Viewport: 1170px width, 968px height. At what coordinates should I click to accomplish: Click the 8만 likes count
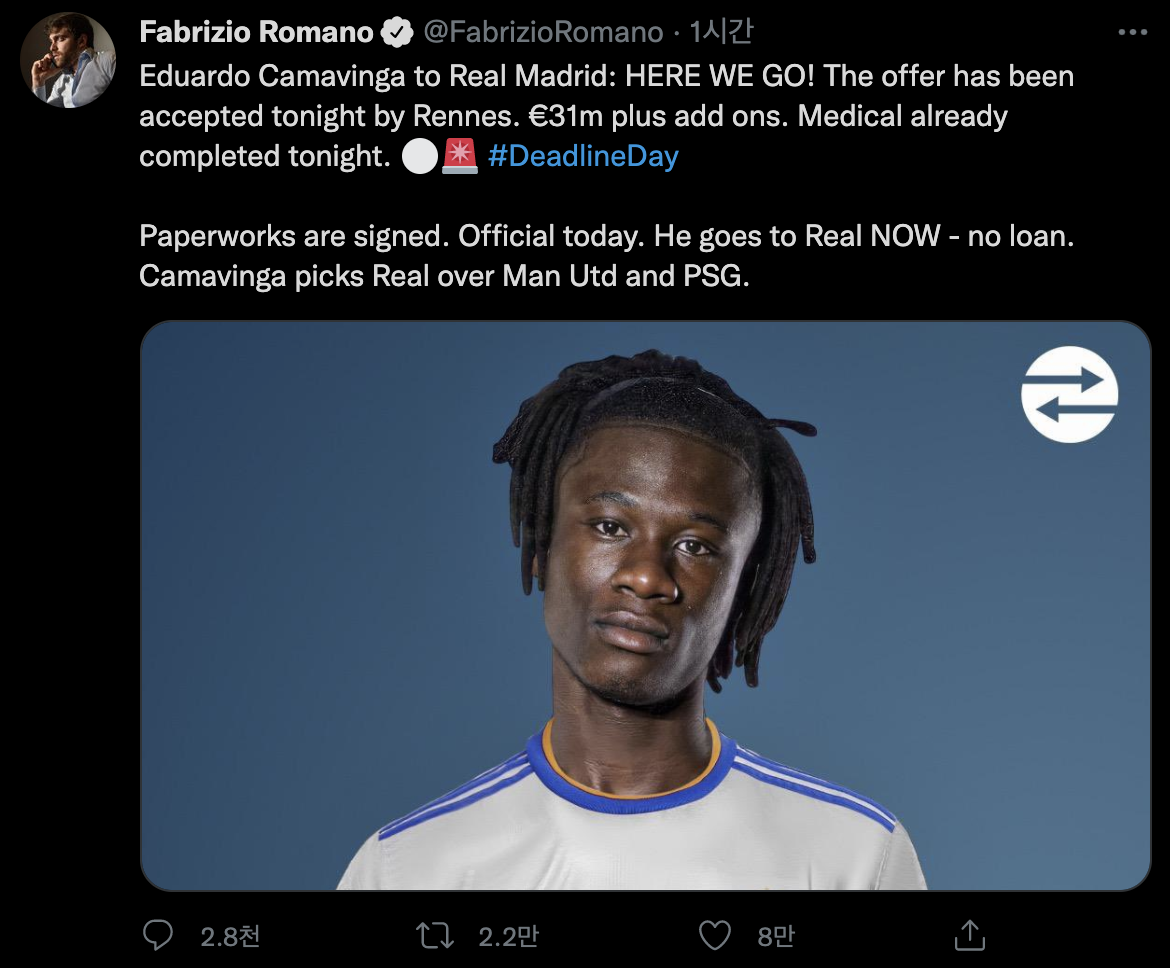tap(776, 936)
